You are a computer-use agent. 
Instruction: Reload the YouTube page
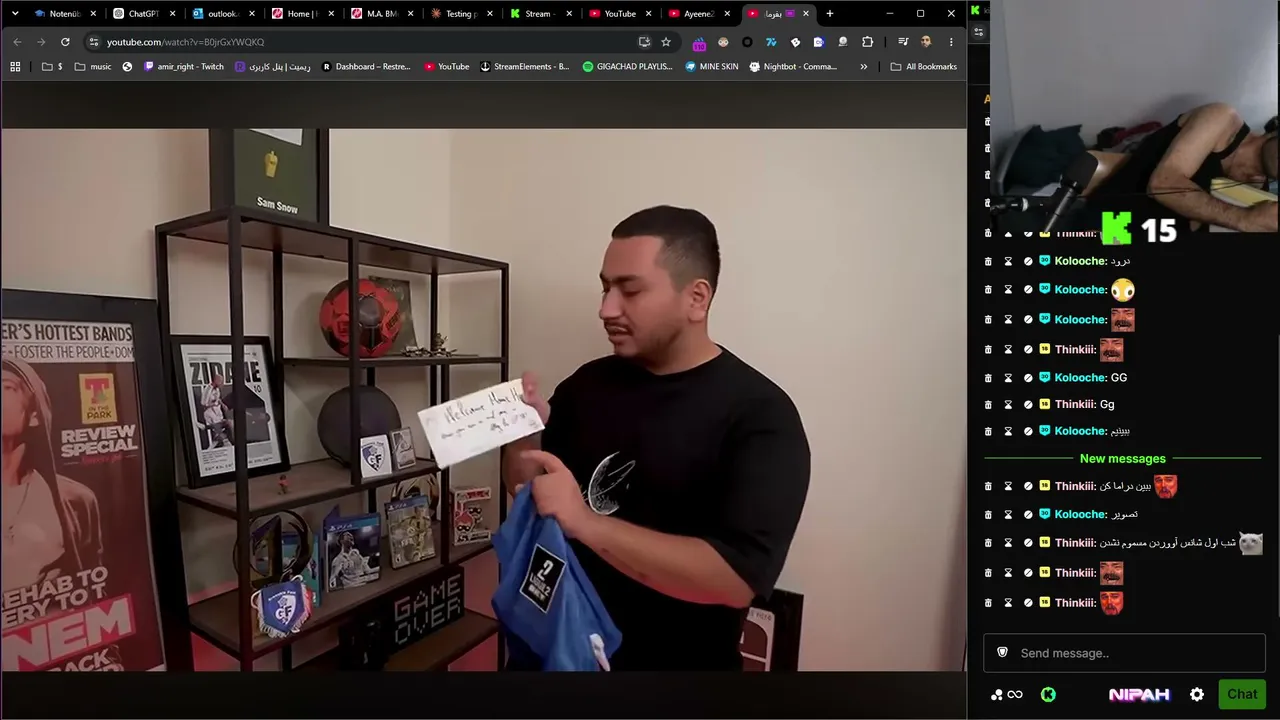point(65,42)
